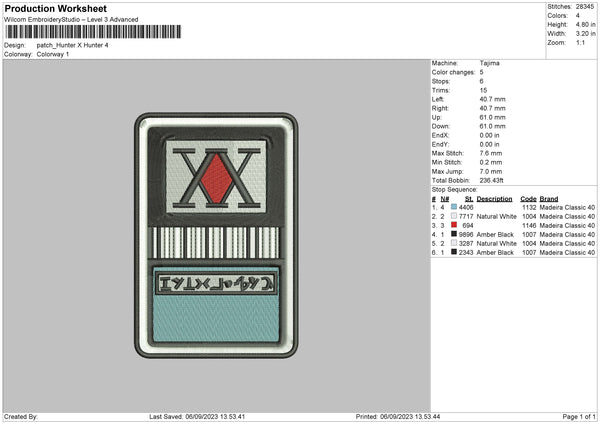Image resolution: width=600 pixels, height=424 pixels.
Task: Select stitch count 694 in stop 3
Action: pos(468,225)
